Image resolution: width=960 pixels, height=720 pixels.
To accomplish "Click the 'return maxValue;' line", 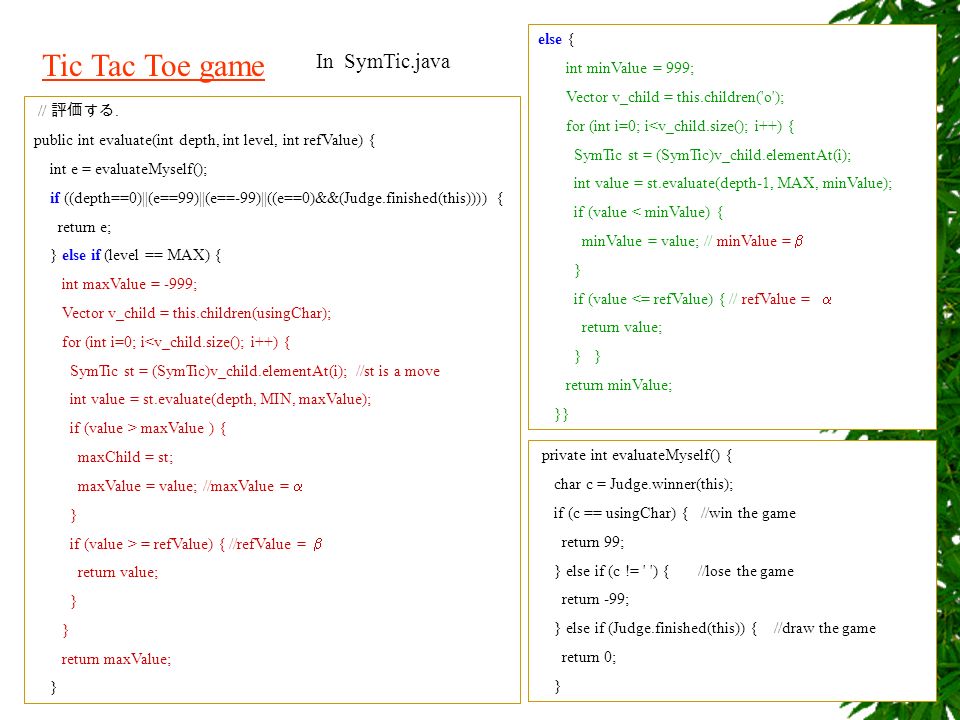I will (116, 659).
